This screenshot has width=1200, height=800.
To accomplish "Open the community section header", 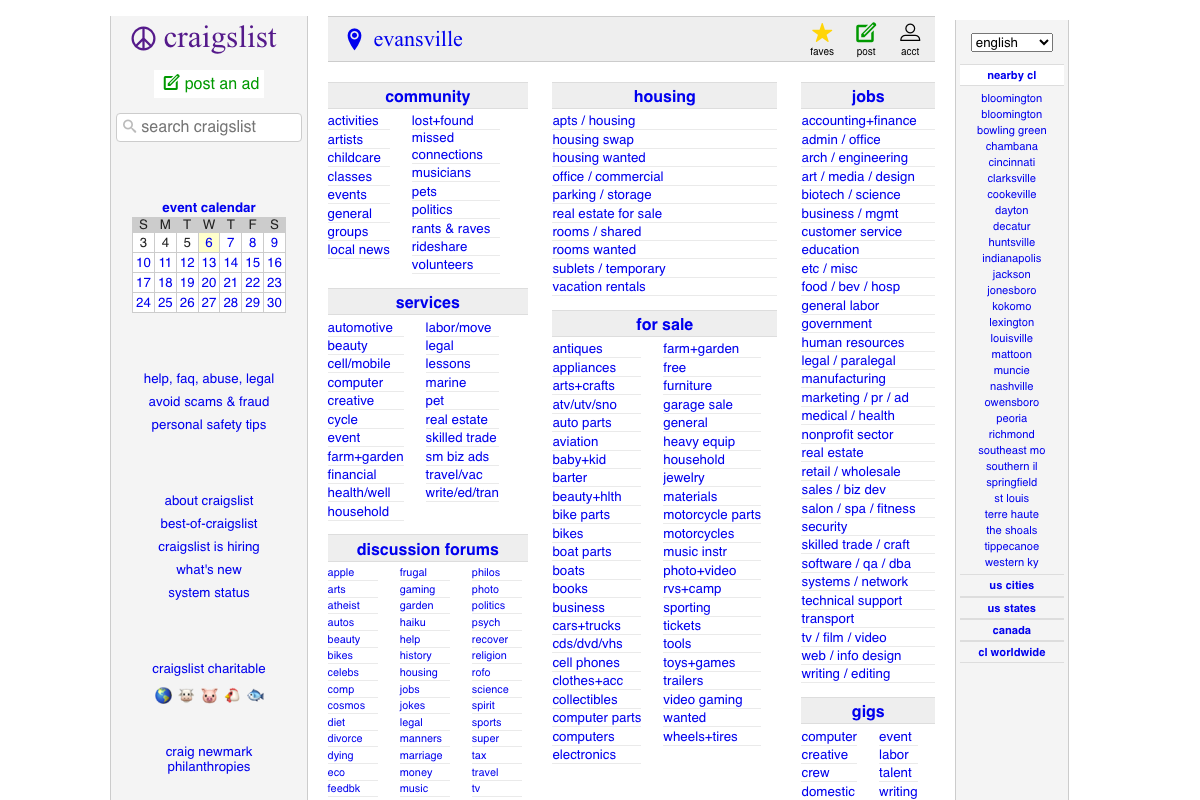I will pyautogui.click(x=427, y=96).
